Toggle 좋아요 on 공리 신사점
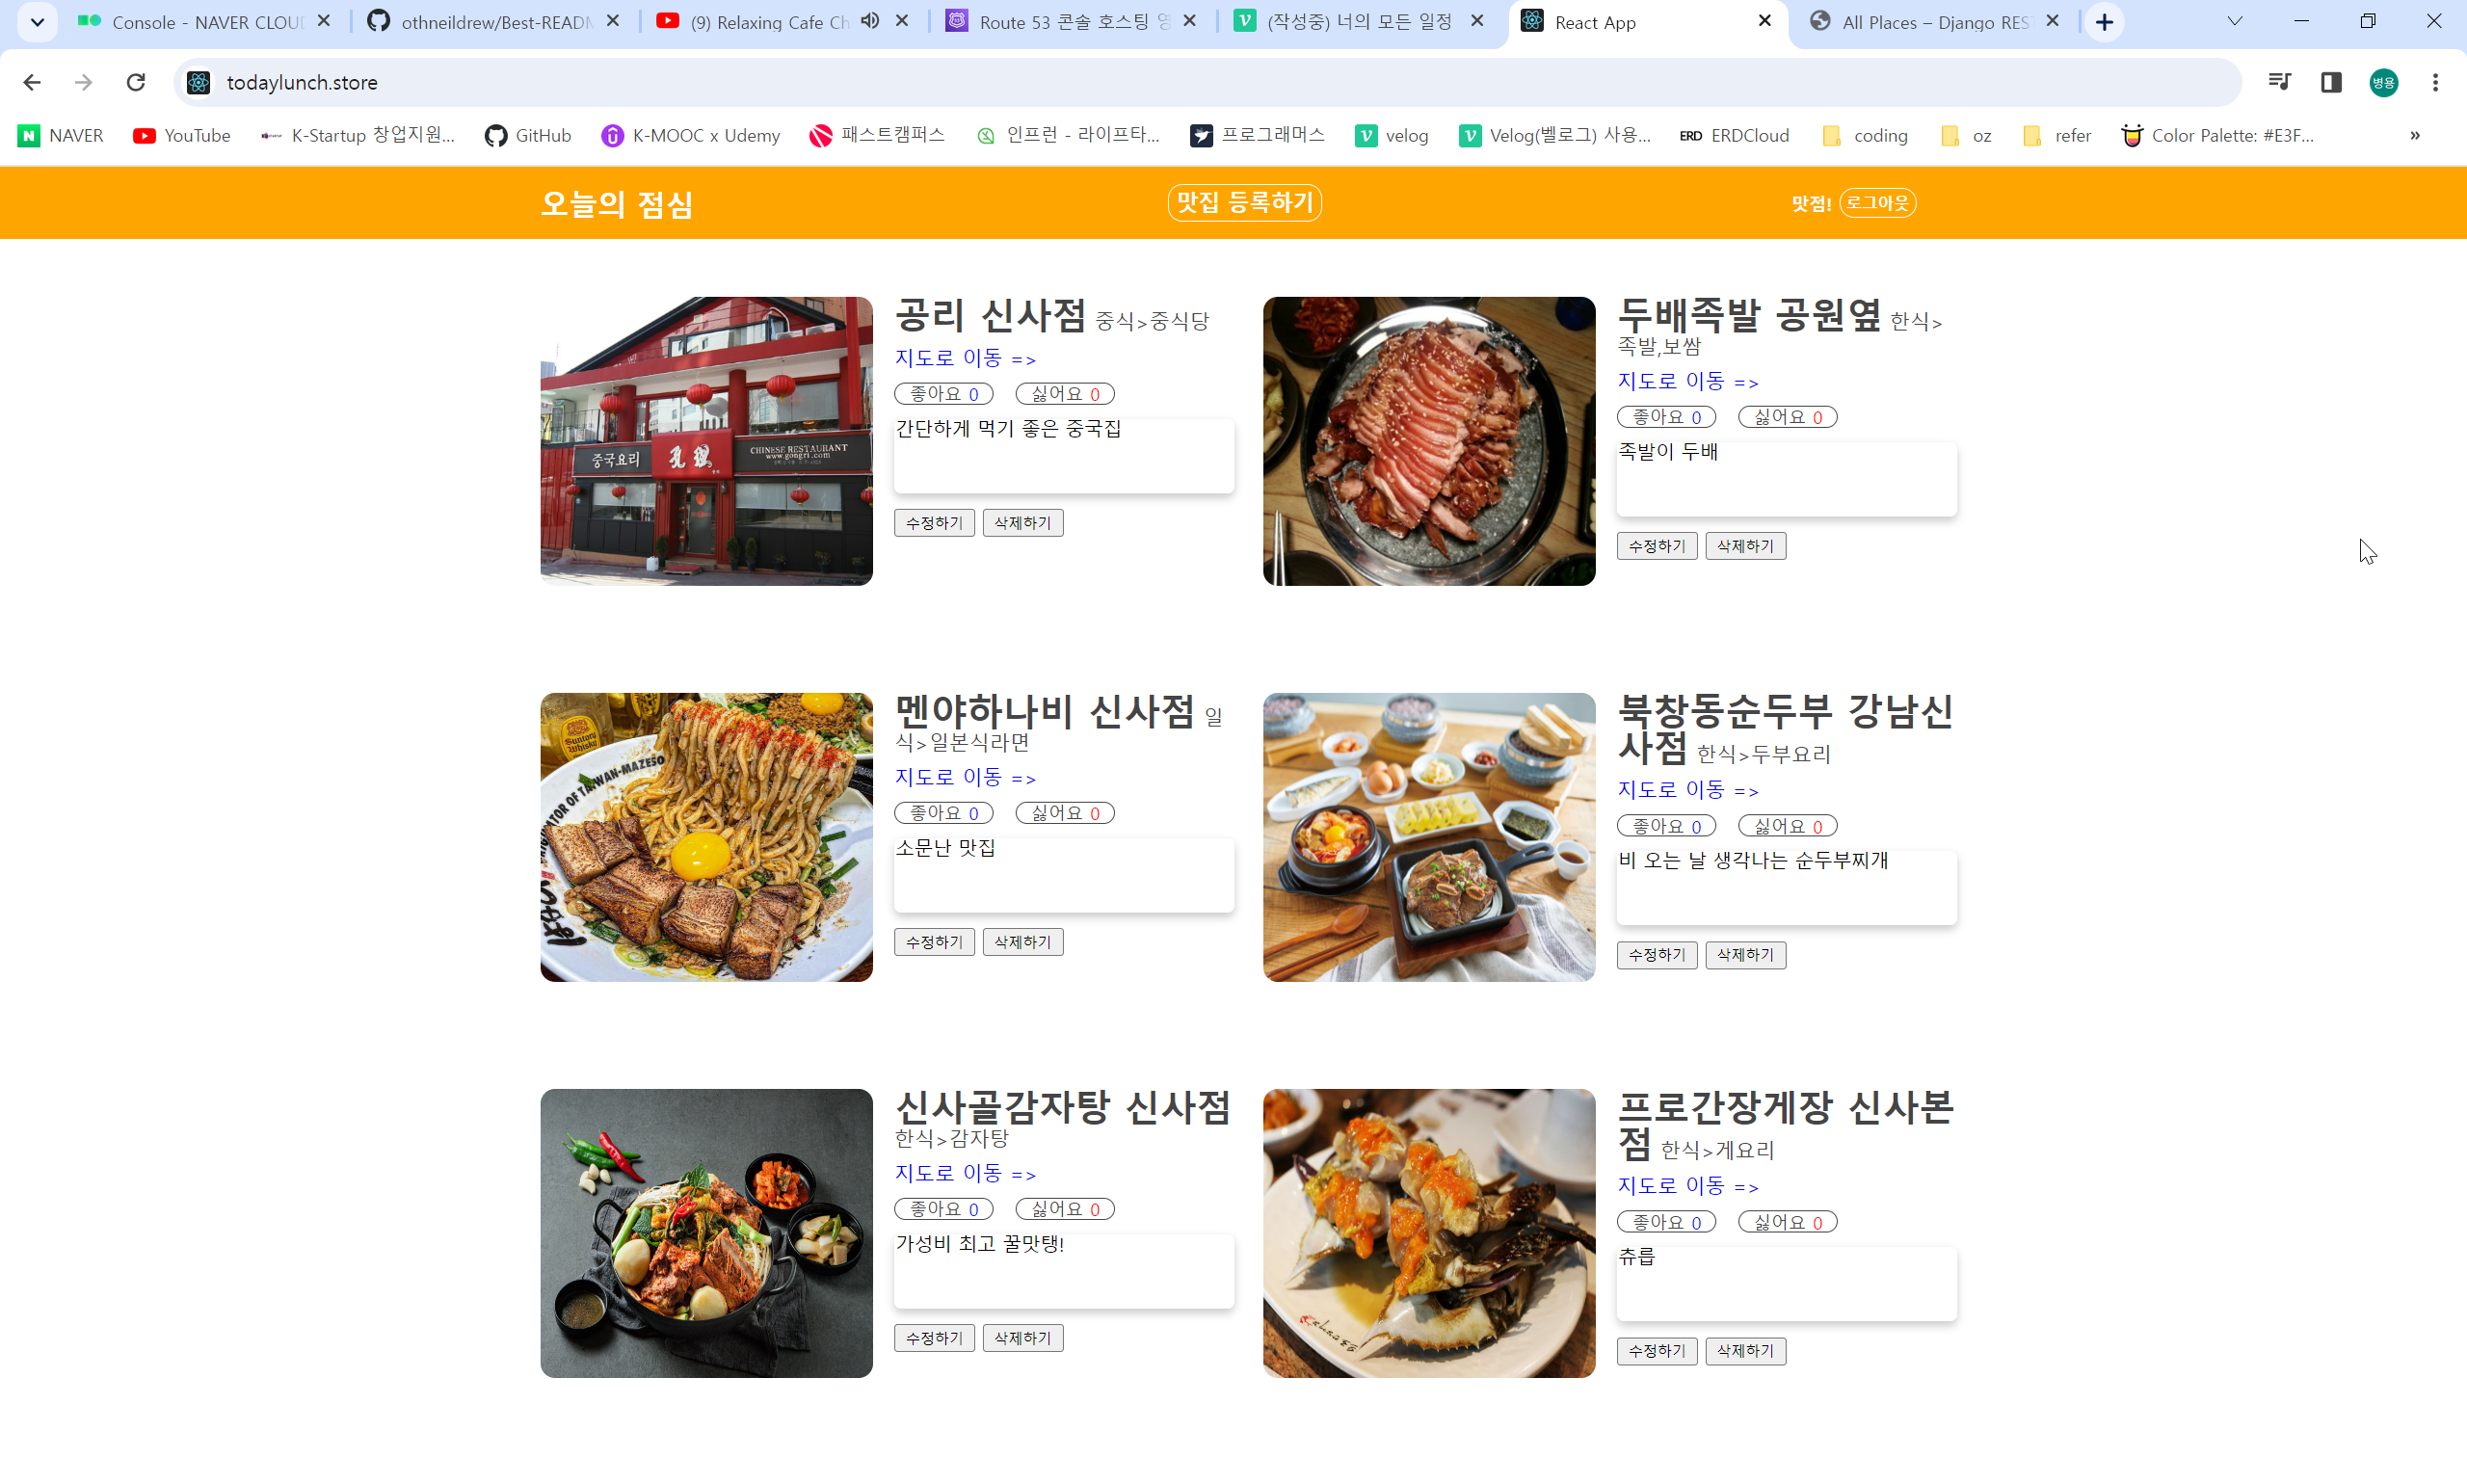Image resolution: width=2467 pixels, height=1484 pixels. [x=943, y=394]
